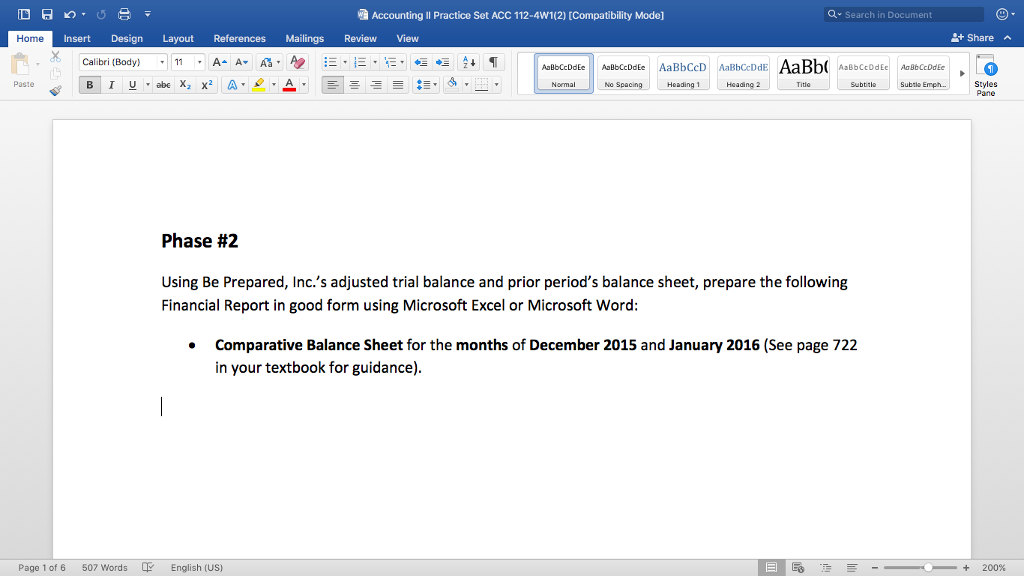Apply bold formatting to selected text

[89, 84]
